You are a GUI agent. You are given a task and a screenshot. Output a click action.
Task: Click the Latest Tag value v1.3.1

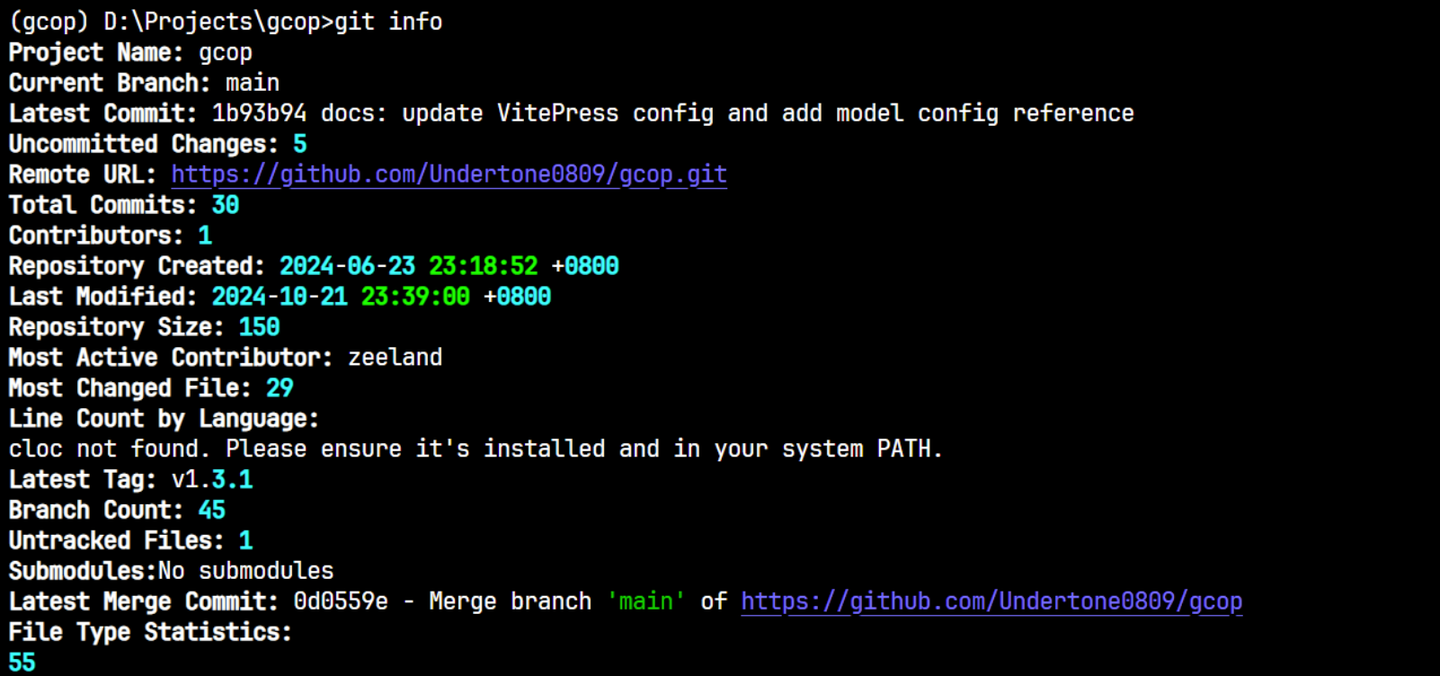(212, 480)
